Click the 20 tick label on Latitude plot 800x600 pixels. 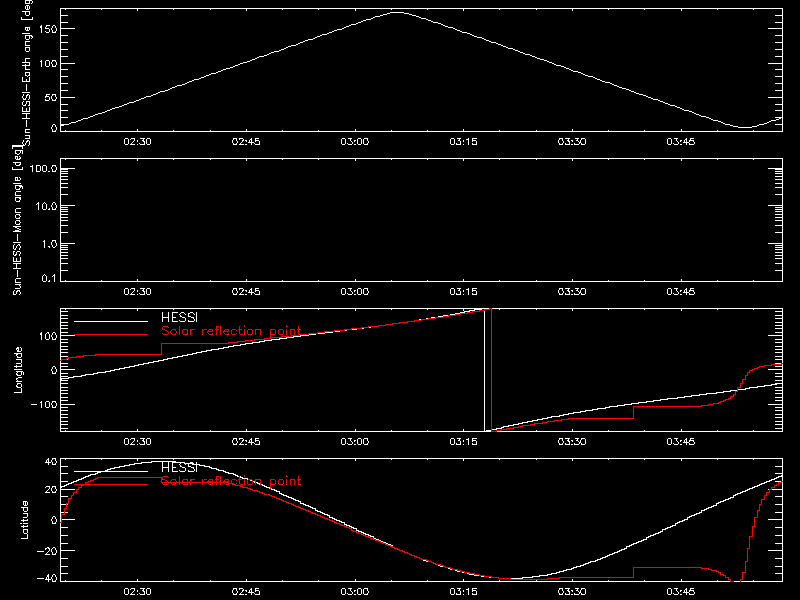[x=51, y=490]
